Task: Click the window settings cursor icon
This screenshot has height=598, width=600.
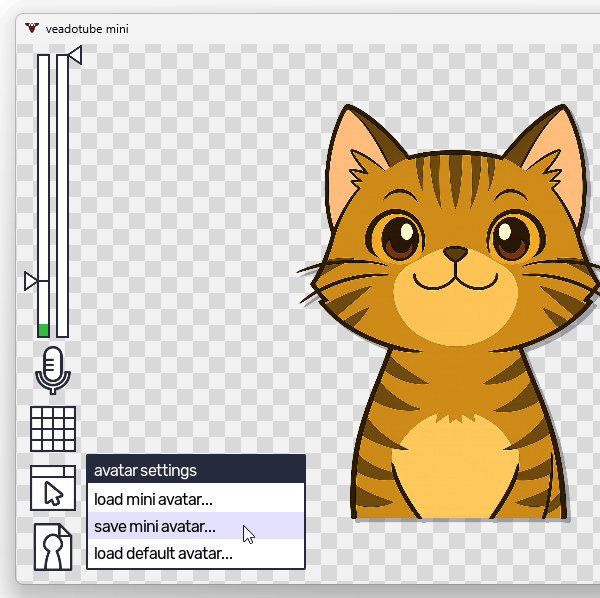Action: tap(53, 488)
